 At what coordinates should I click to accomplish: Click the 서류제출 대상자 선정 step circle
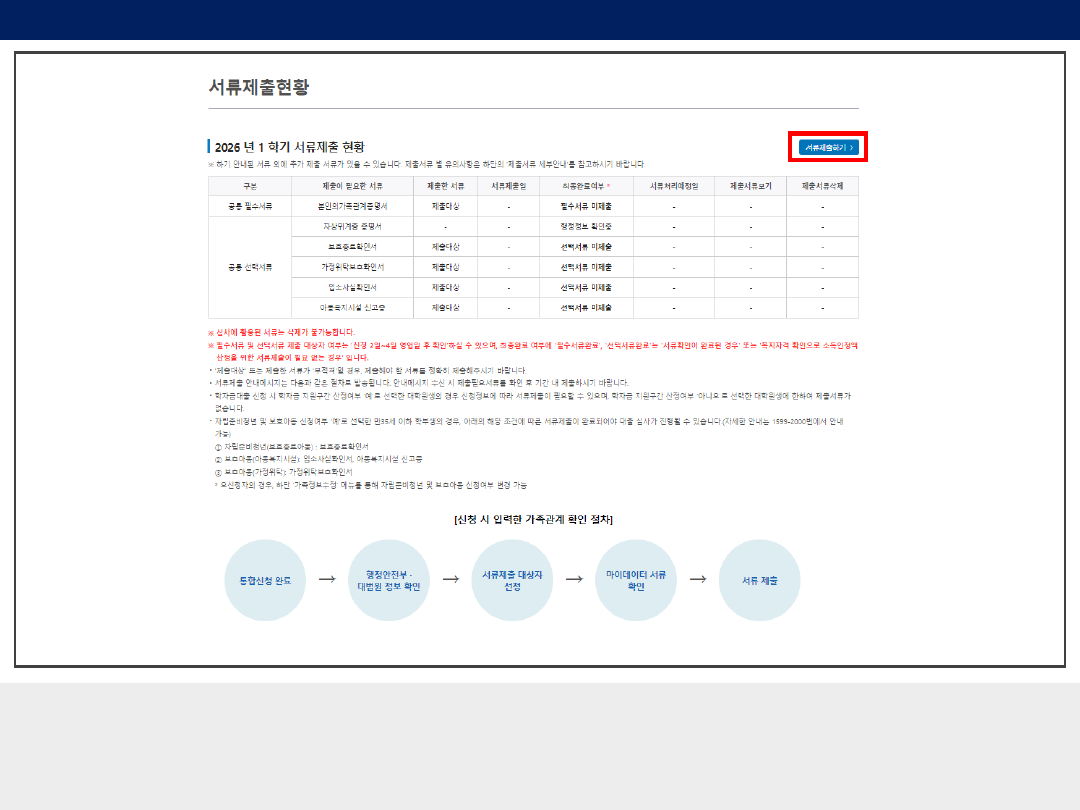coord(512,580)
